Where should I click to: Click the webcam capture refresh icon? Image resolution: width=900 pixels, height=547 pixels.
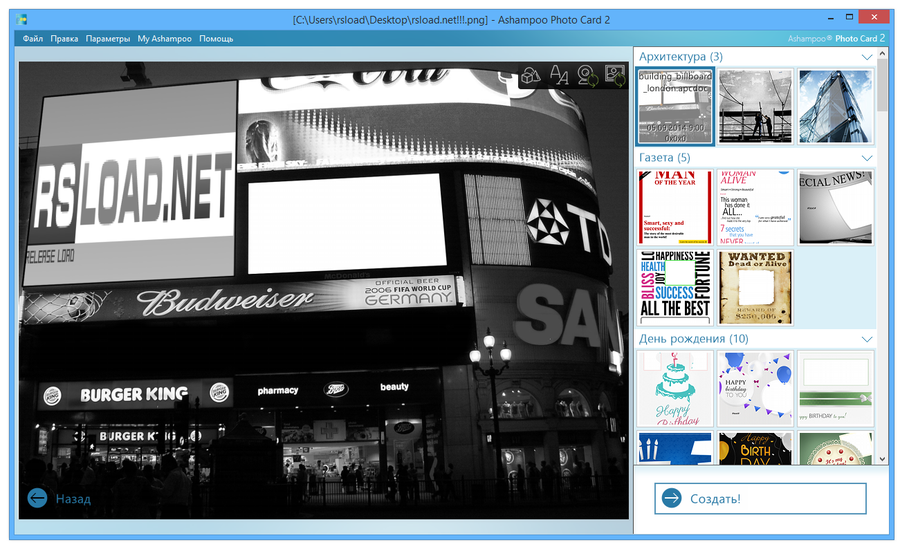[587, 76]
